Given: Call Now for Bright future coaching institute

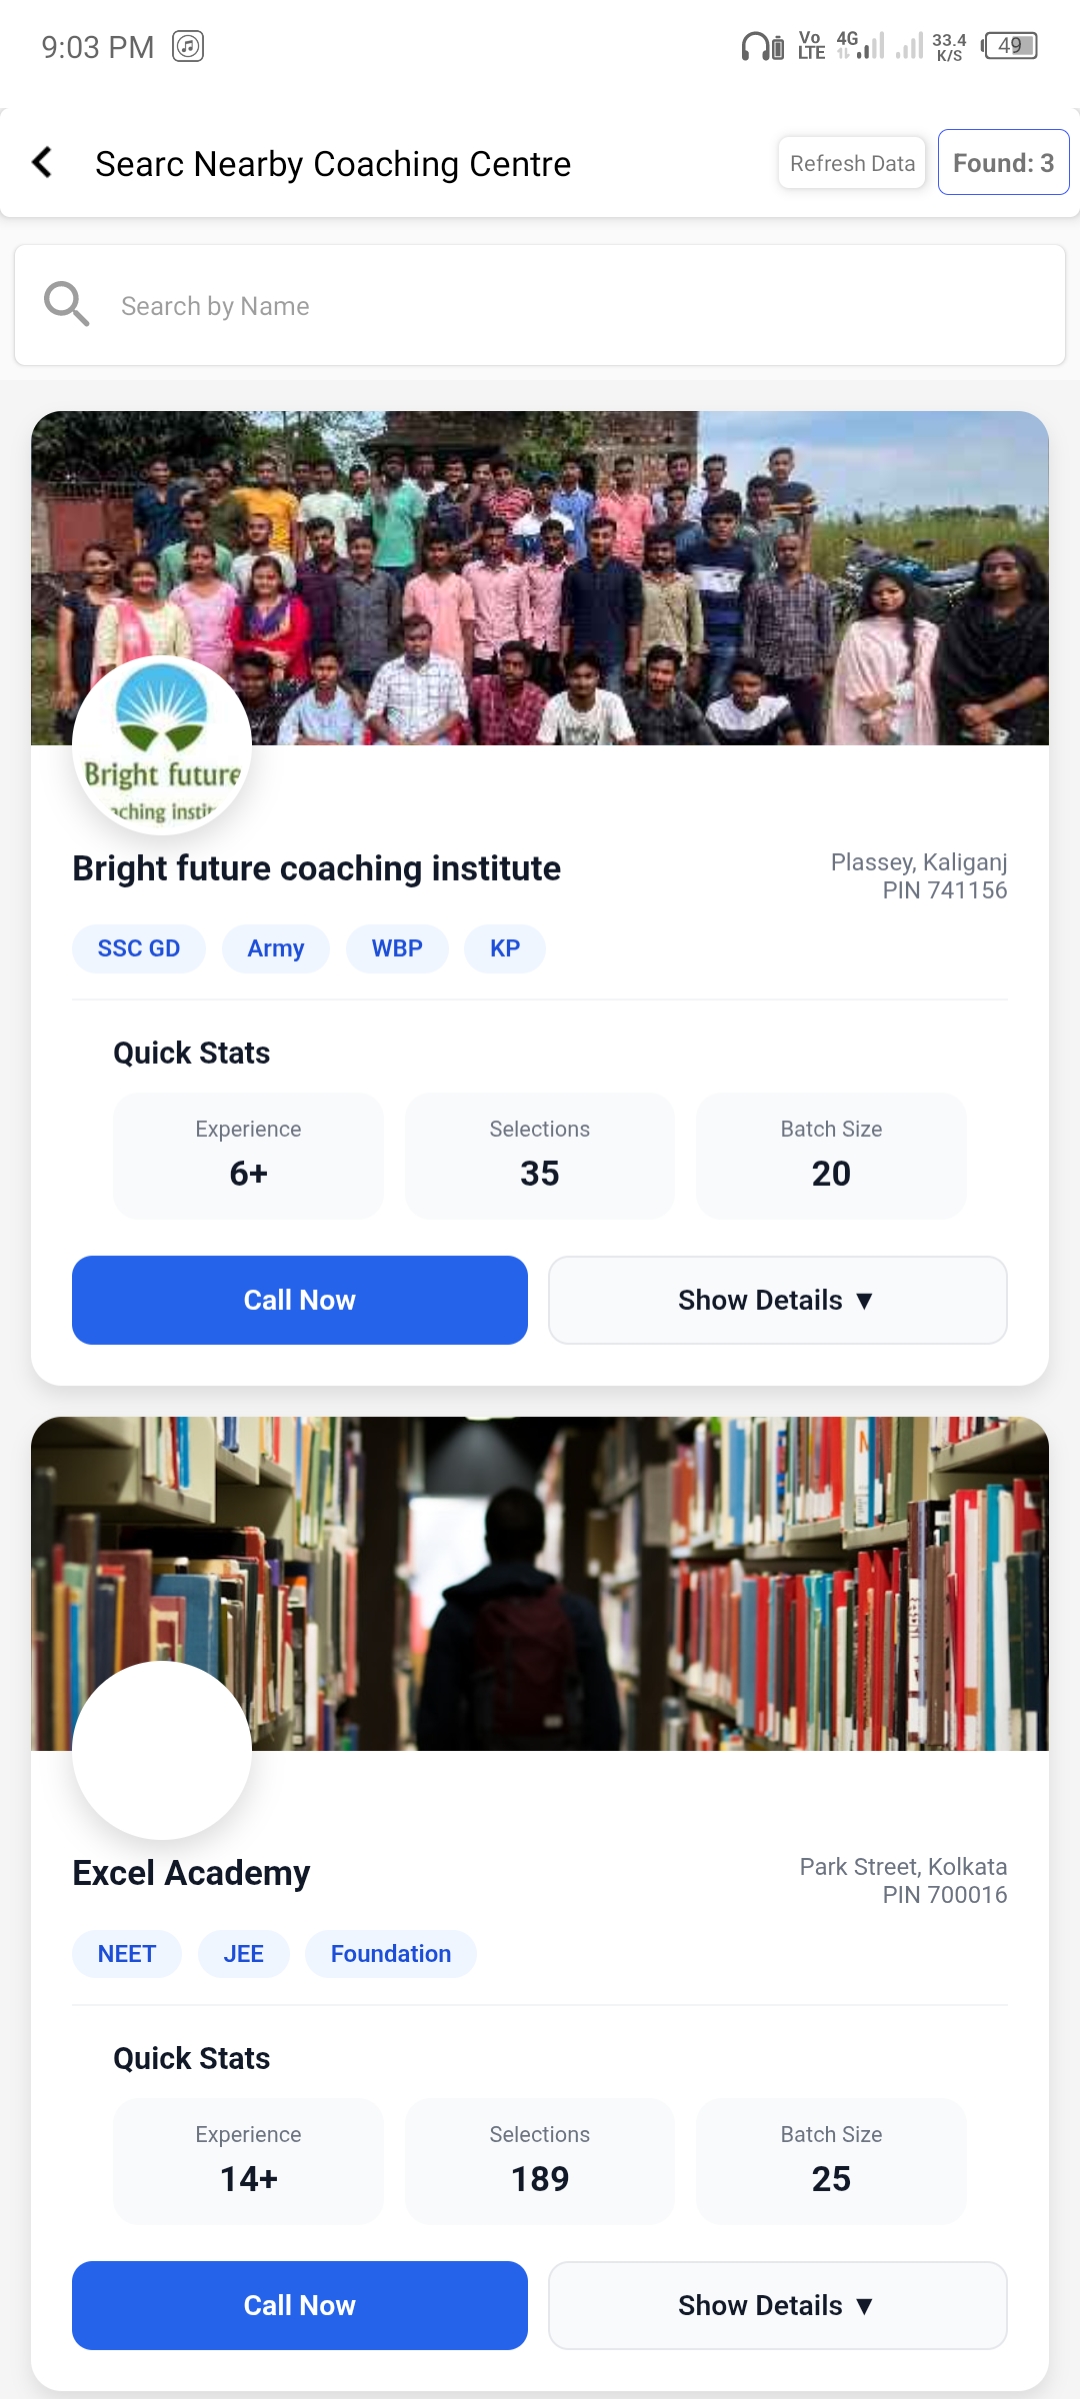Looking at the screenshot, I should tap(300, 1300).
